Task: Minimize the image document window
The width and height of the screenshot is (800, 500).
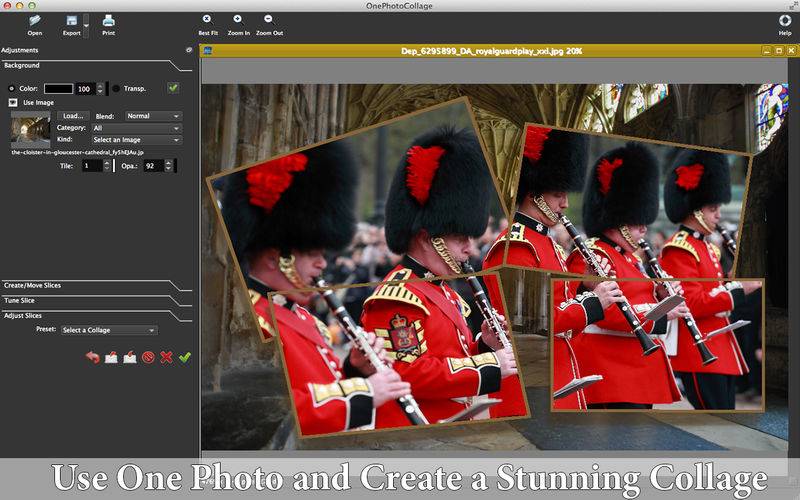Action: point(766,51)
